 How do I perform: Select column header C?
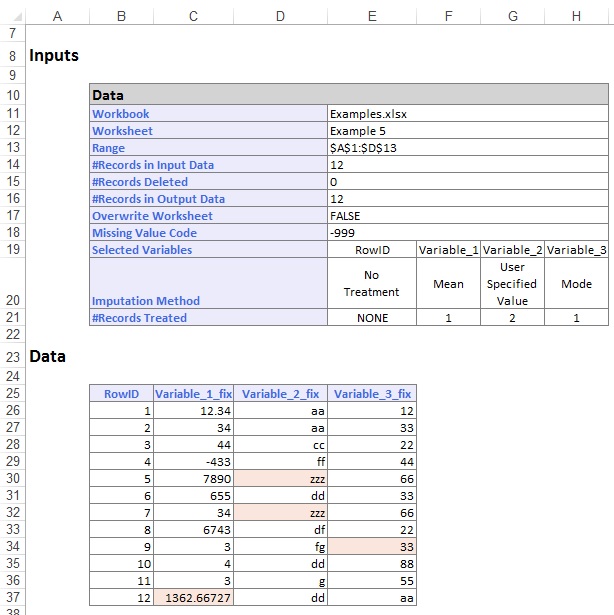(192, 15)
